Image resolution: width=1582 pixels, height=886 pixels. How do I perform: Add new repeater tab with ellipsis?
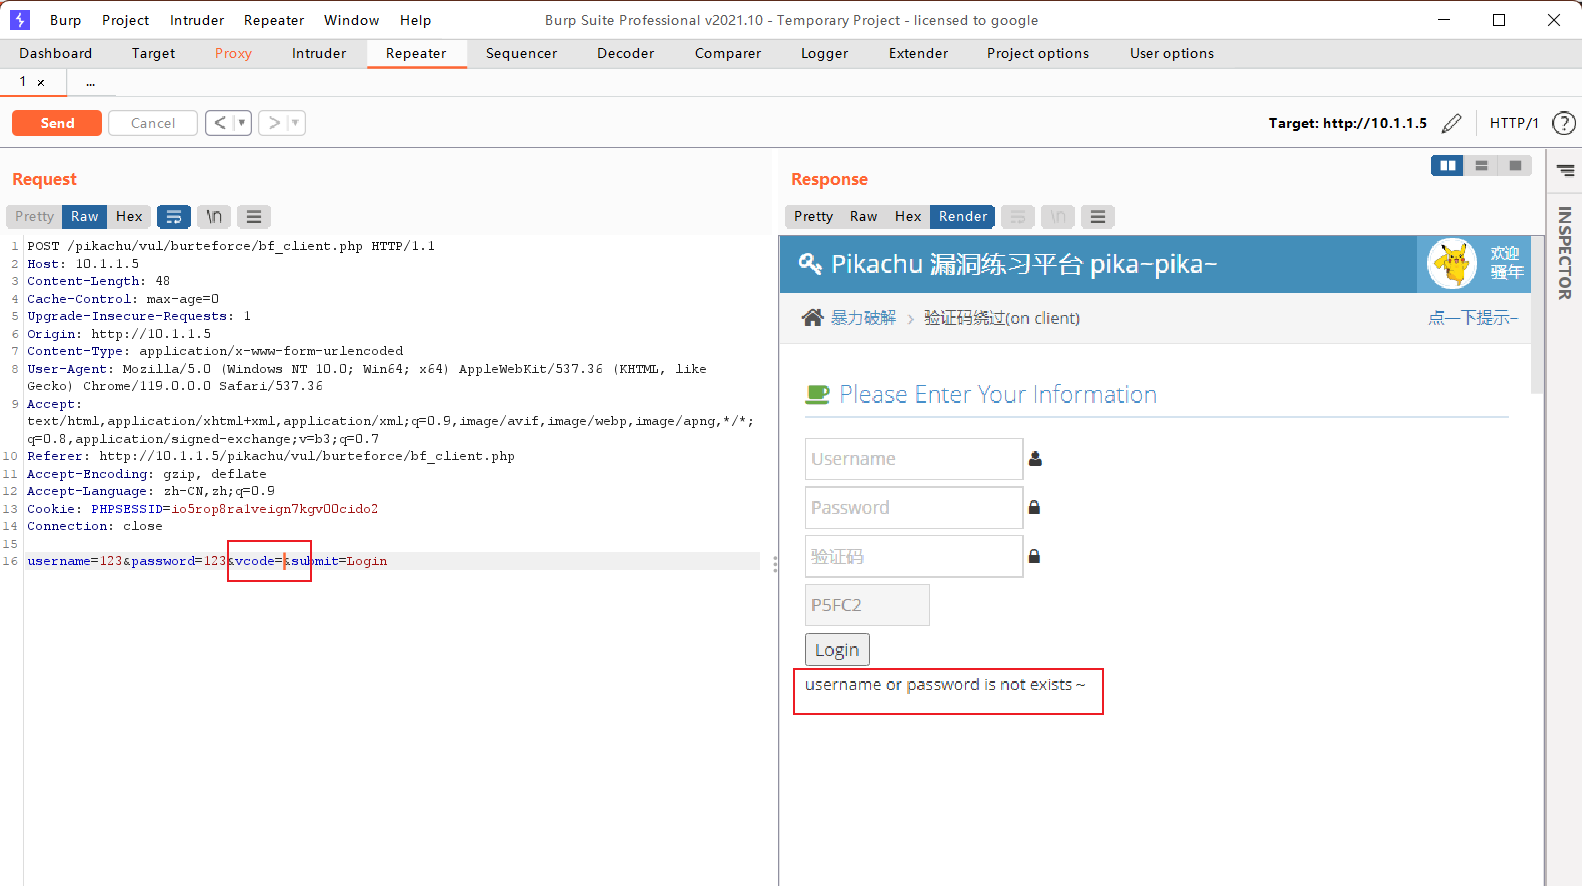(90, 83)
